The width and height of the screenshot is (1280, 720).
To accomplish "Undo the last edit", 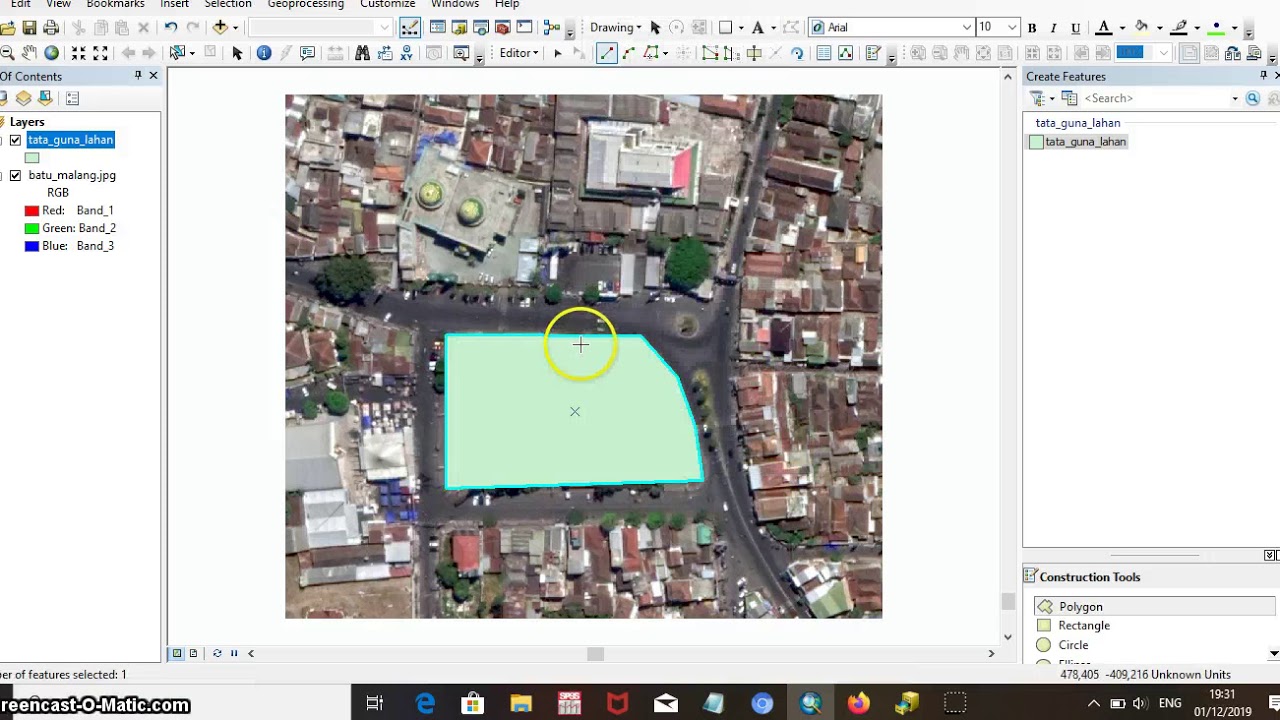I will pos(171,28).
